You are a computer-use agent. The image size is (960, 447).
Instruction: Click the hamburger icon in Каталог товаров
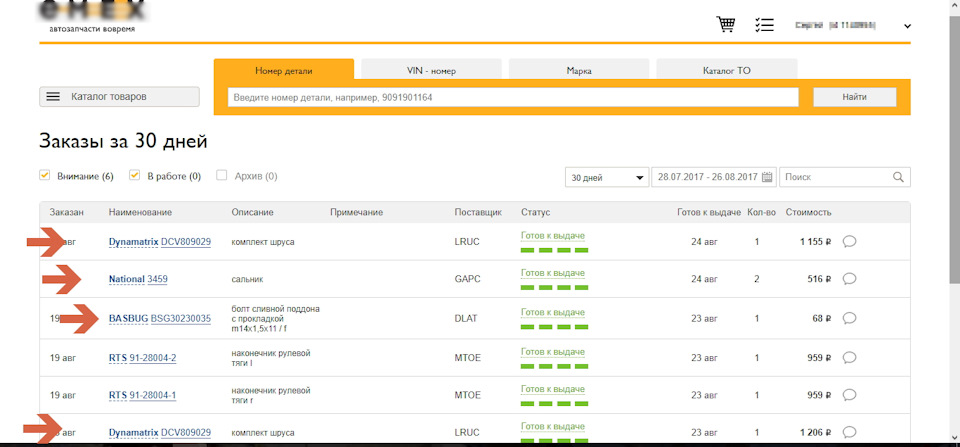pyautogui.click(x=53, y=97)
